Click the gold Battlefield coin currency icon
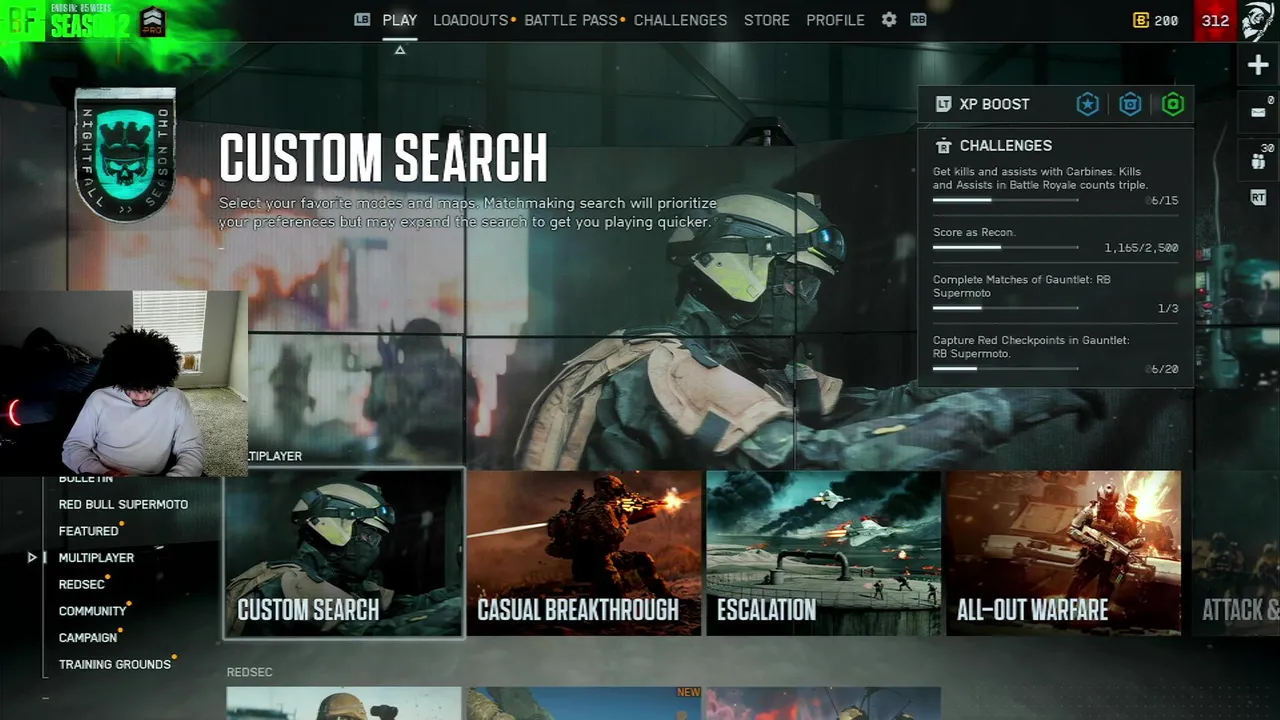 click(1141, 20)
